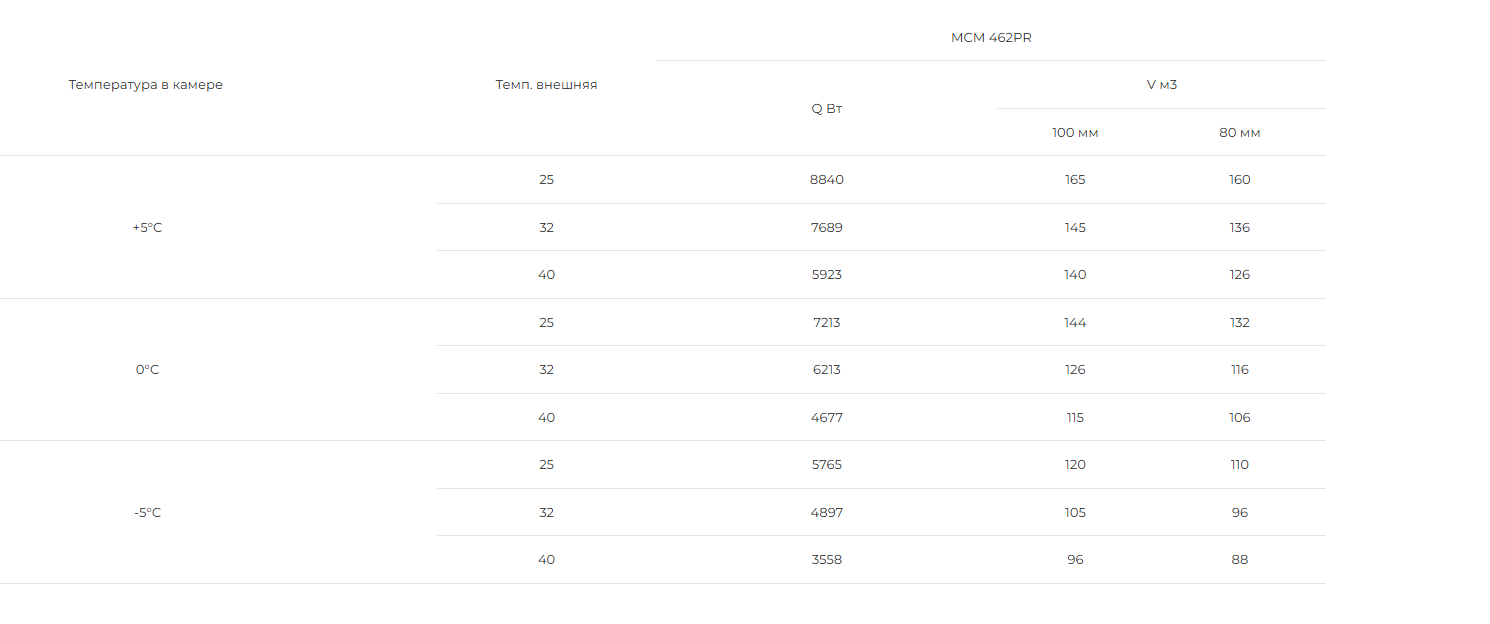Select the Температура в камере column header
The width and height of the screenshot is (1490, 624).
coord(146,85)
